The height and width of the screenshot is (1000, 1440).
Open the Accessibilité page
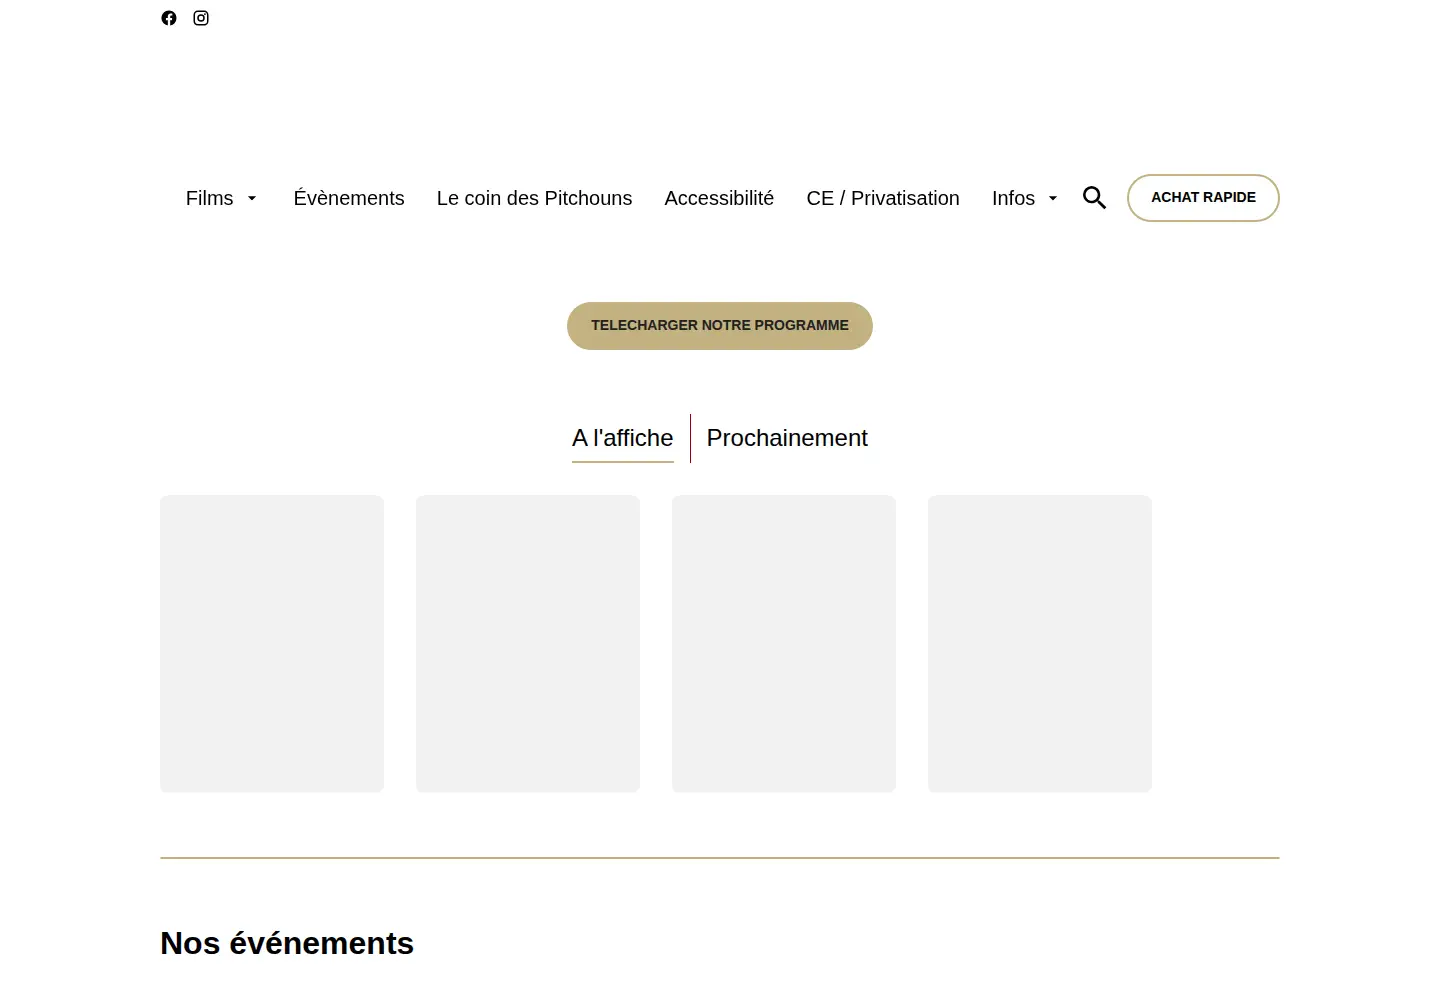pyautogui.click(x=719, y=198)
